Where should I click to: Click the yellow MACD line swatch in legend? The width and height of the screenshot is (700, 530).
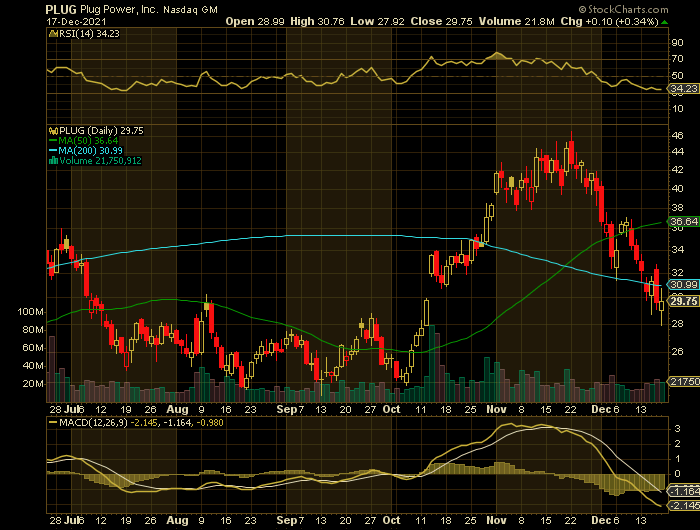pos(53,422)
